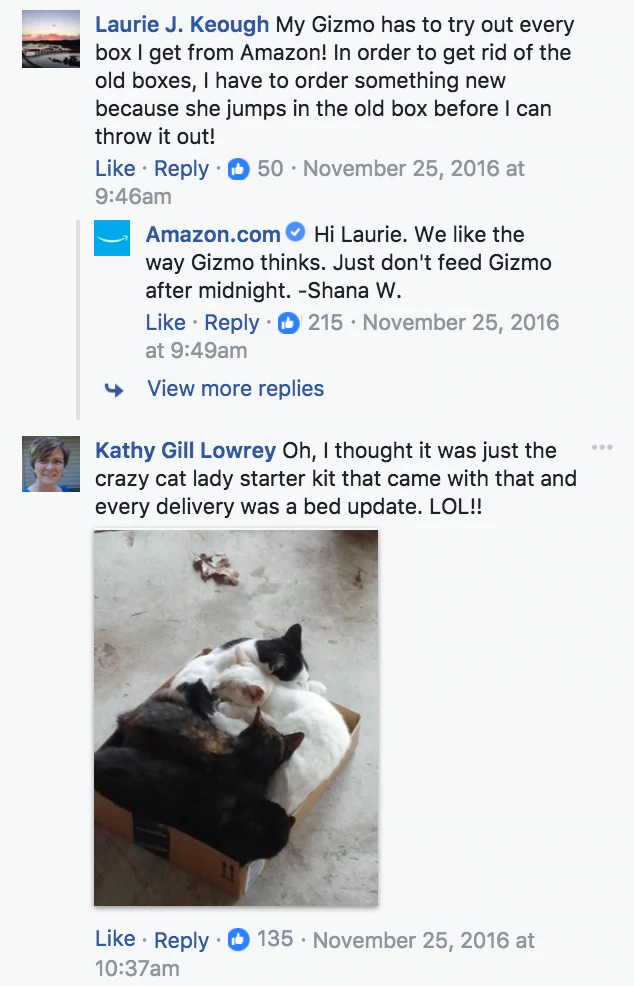Click the November 25, 2016 timestamp on Amazon's reply

(461, 323)
